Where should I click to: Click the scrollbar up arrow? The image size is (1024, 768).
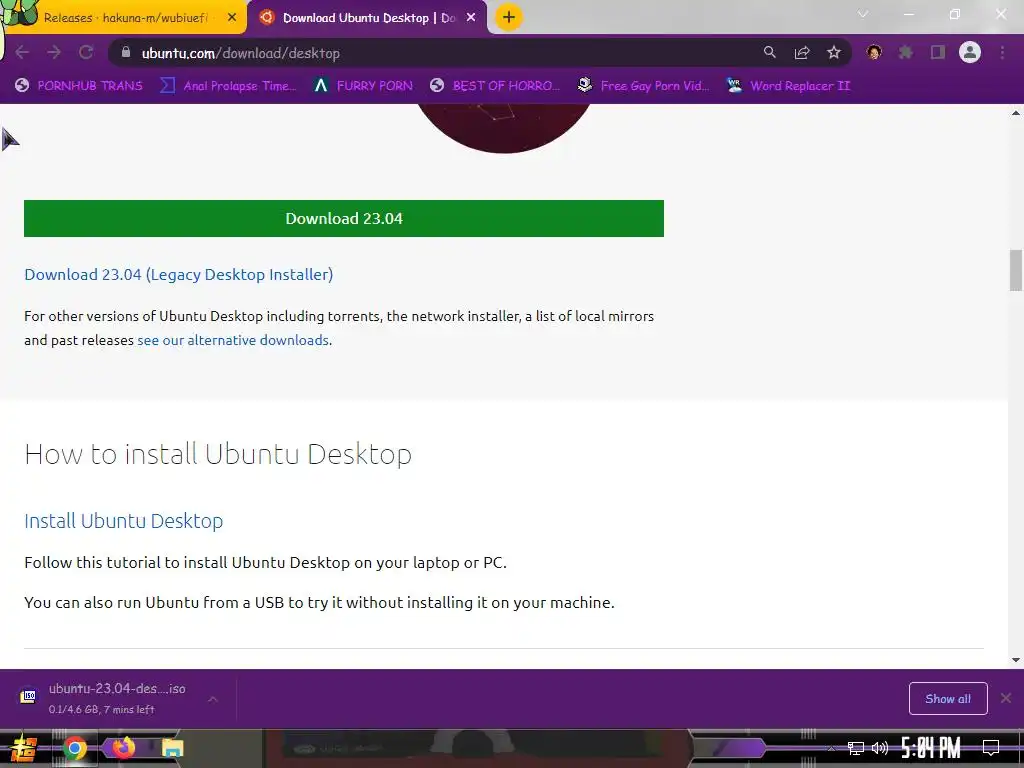[1016, 113]
